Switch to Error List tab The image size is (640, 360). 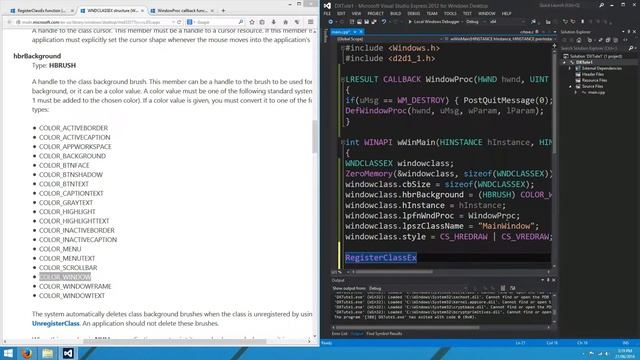(x=340, y=333)
